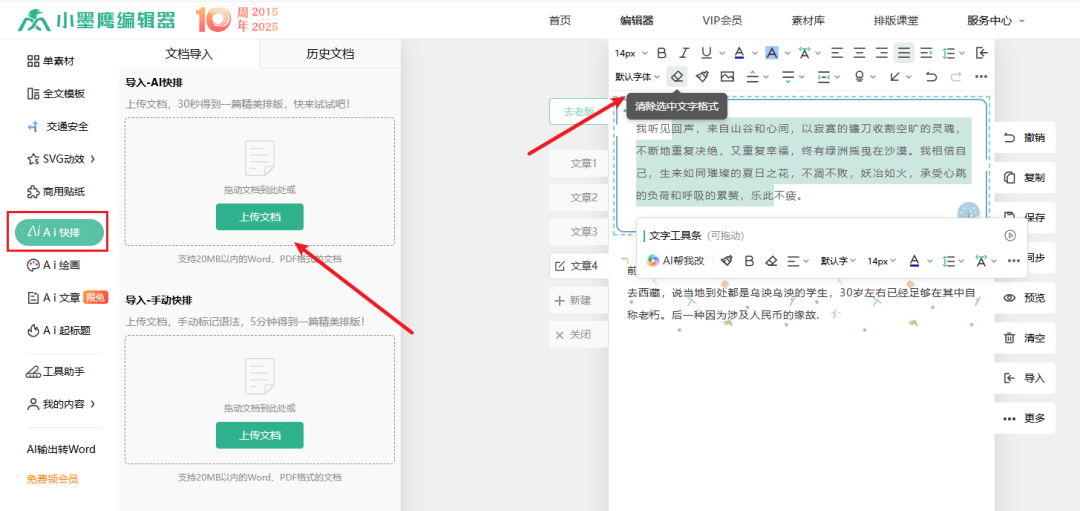Click the AI帮我改 button on the floating toolbar
The image size is (1080, 511).
pos(676,261)
